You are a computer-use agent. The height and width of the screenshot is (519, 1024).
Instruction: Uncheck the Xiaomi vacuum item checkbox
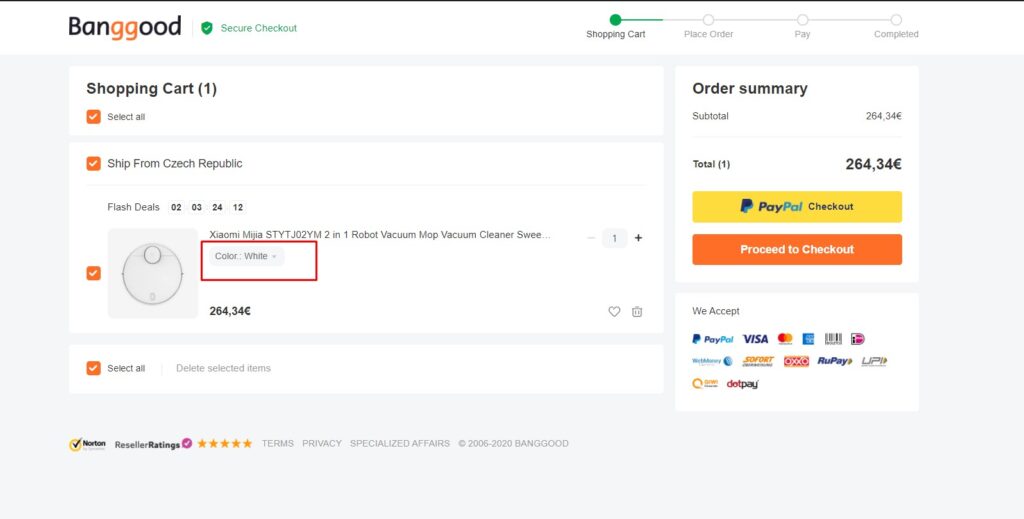point(93,273)
